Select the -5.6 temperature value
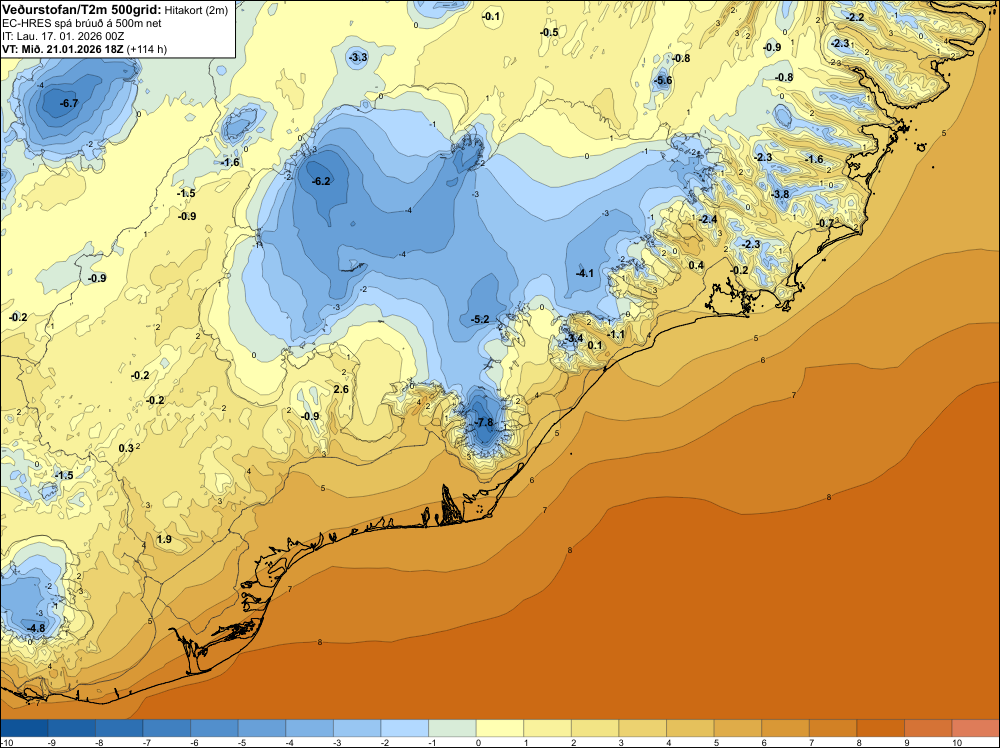Image resolution: width=1000 pixels, height=748 pixels. point(663,80)
